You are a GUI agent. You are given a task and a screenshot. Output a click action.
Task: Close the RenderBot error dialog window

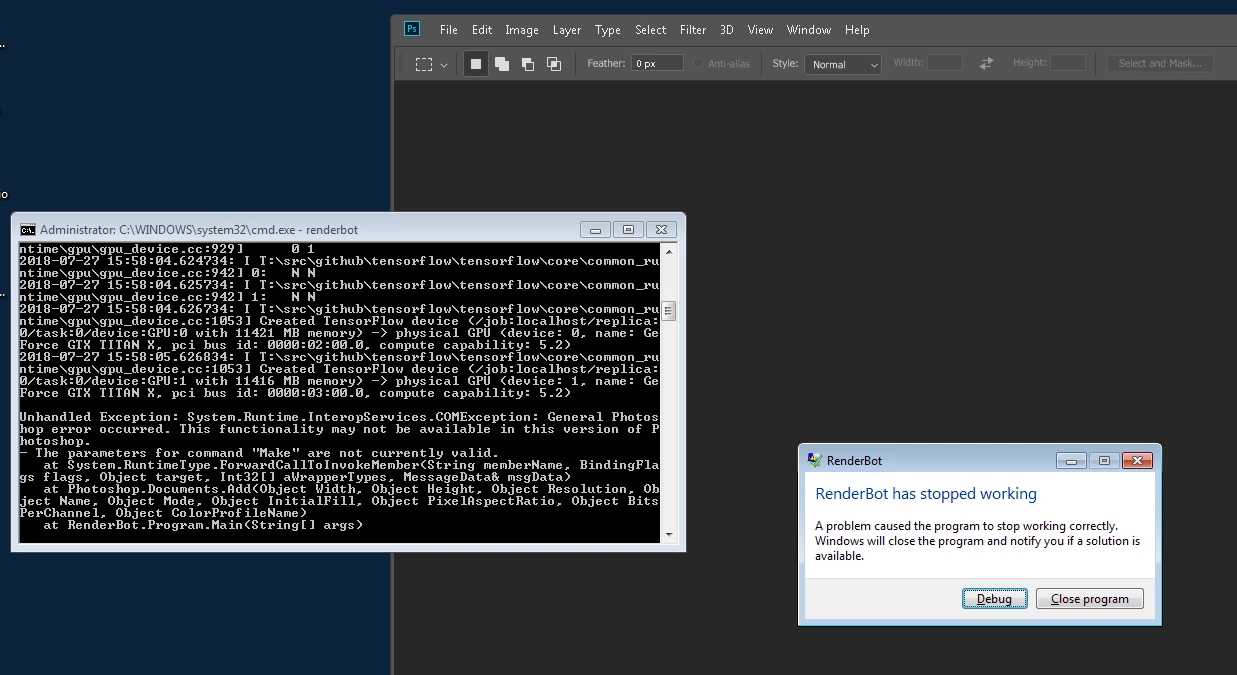pyautogui.click(x=1137, y=461)
